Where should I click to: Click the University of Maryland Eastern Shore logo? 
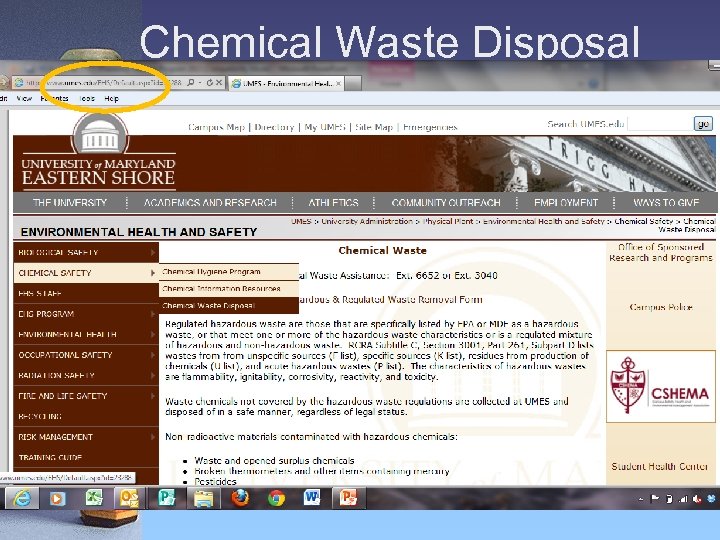pos(98,154)
